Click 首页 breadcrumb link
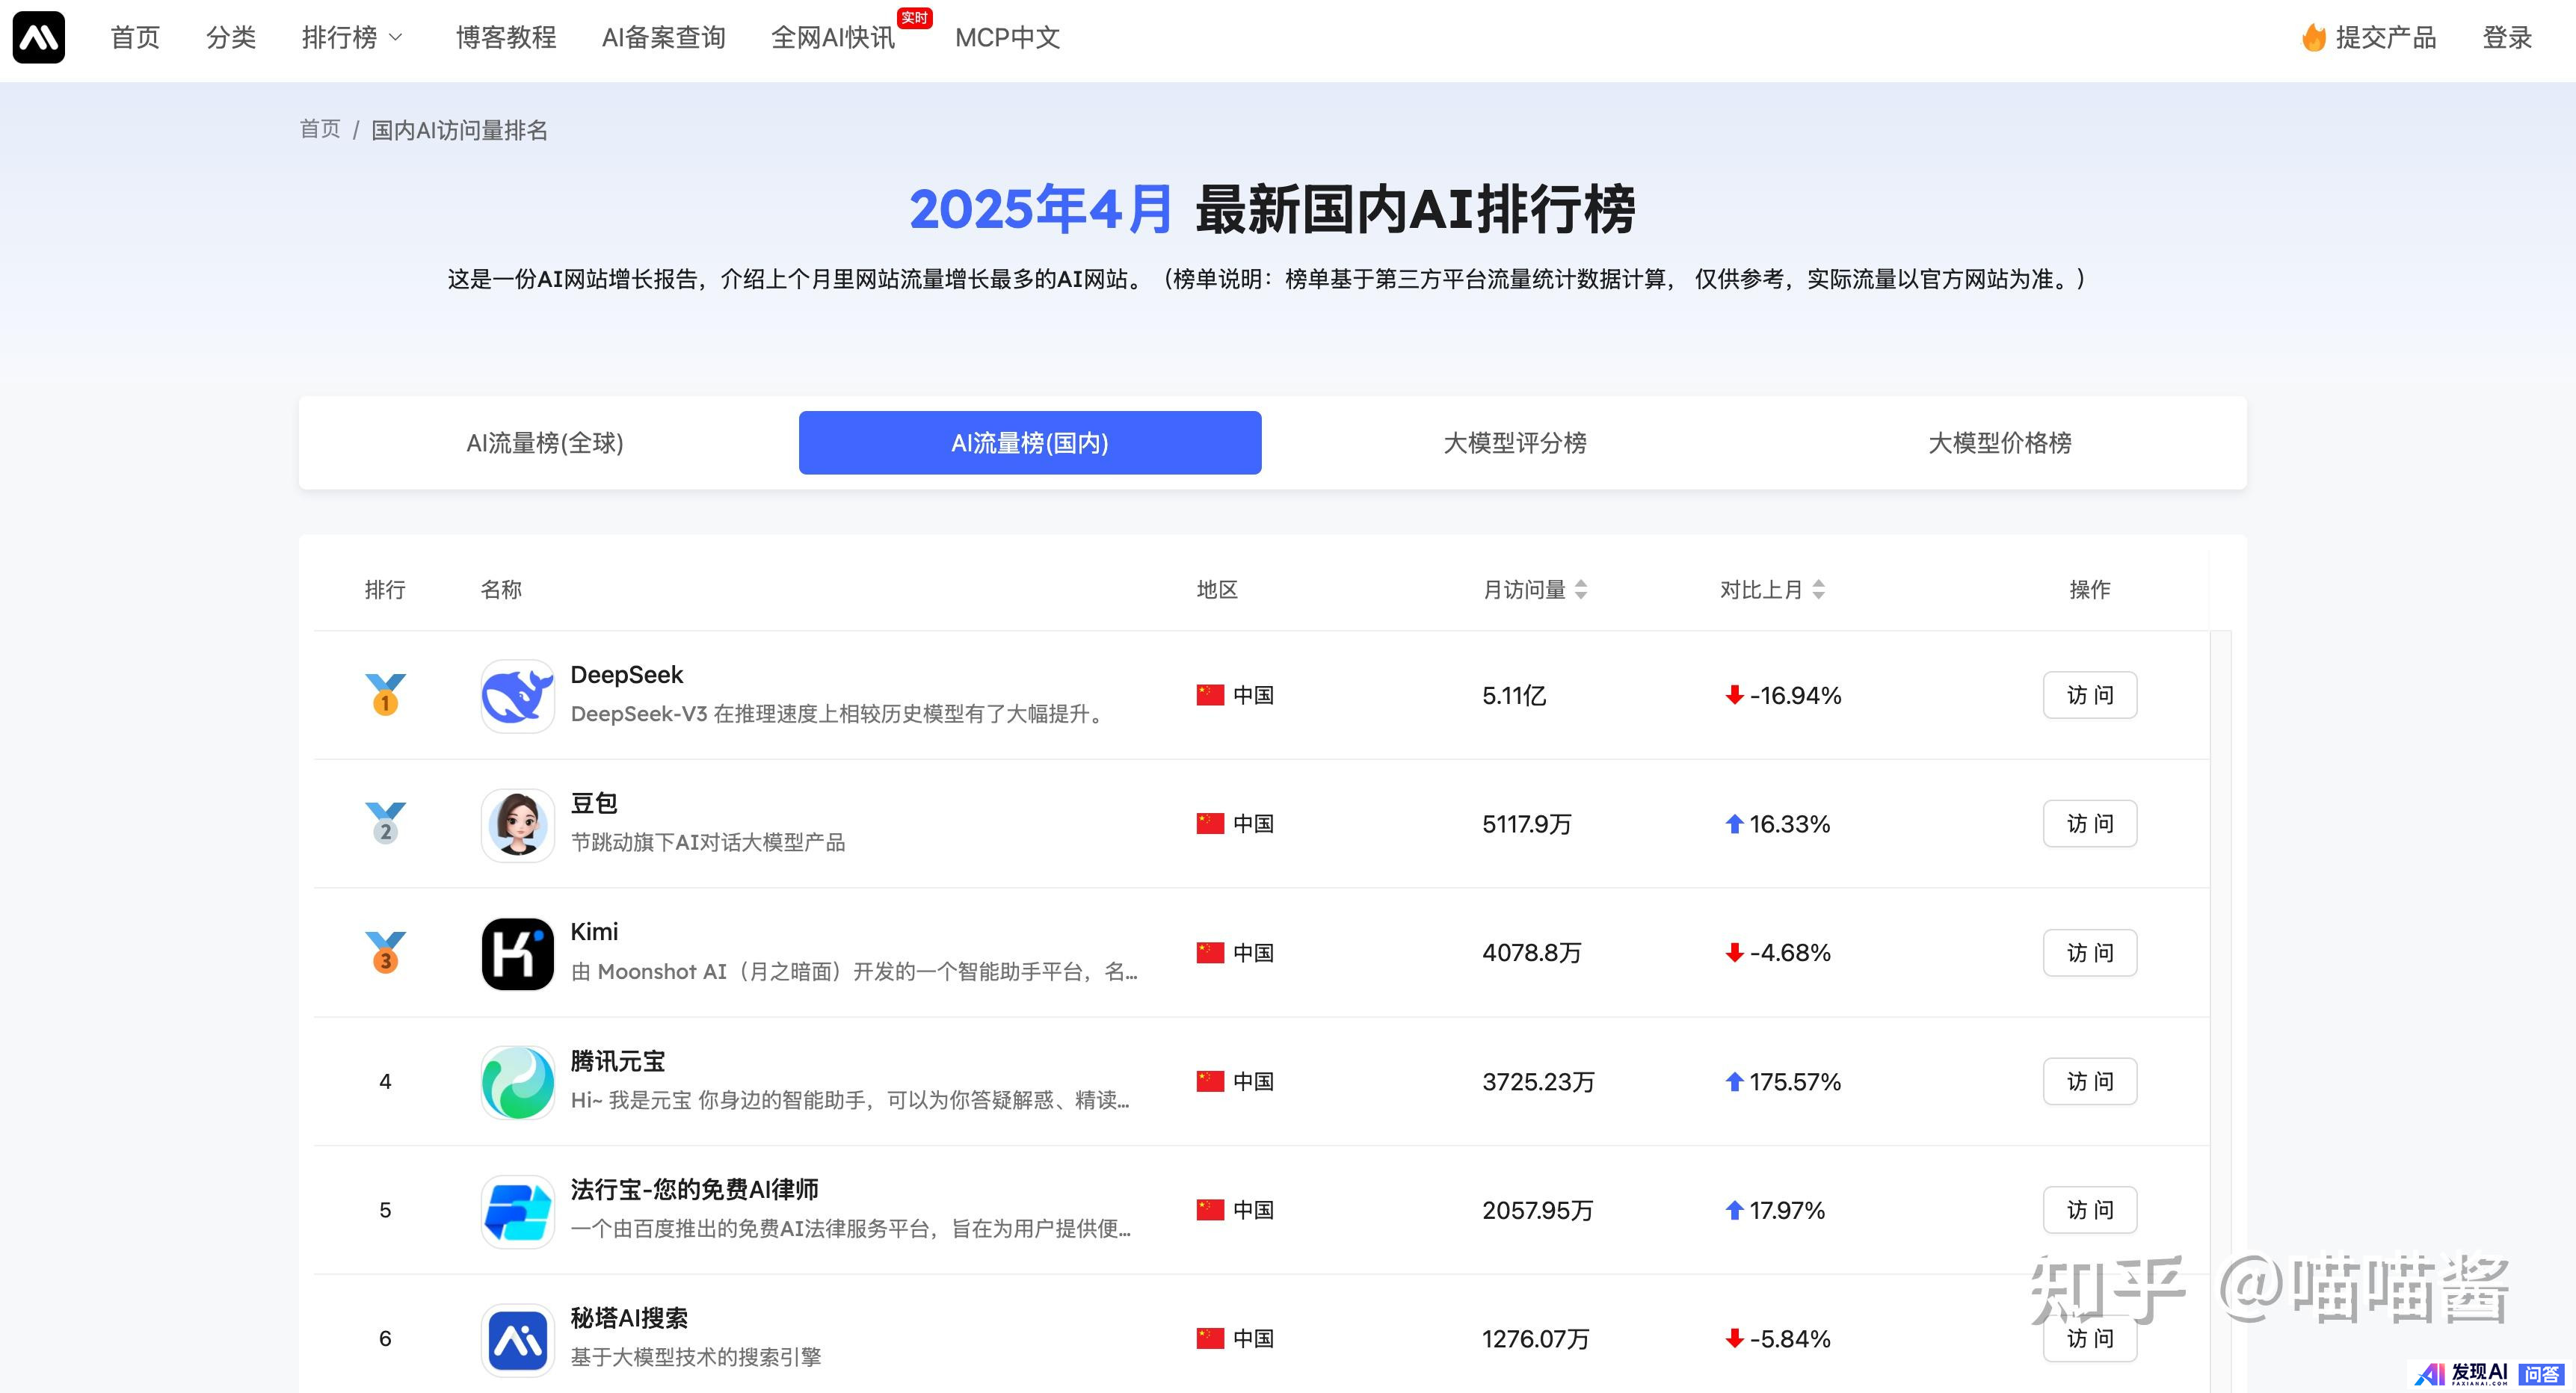Viewport: 2576px width, 1393px height. click(320, 130)
